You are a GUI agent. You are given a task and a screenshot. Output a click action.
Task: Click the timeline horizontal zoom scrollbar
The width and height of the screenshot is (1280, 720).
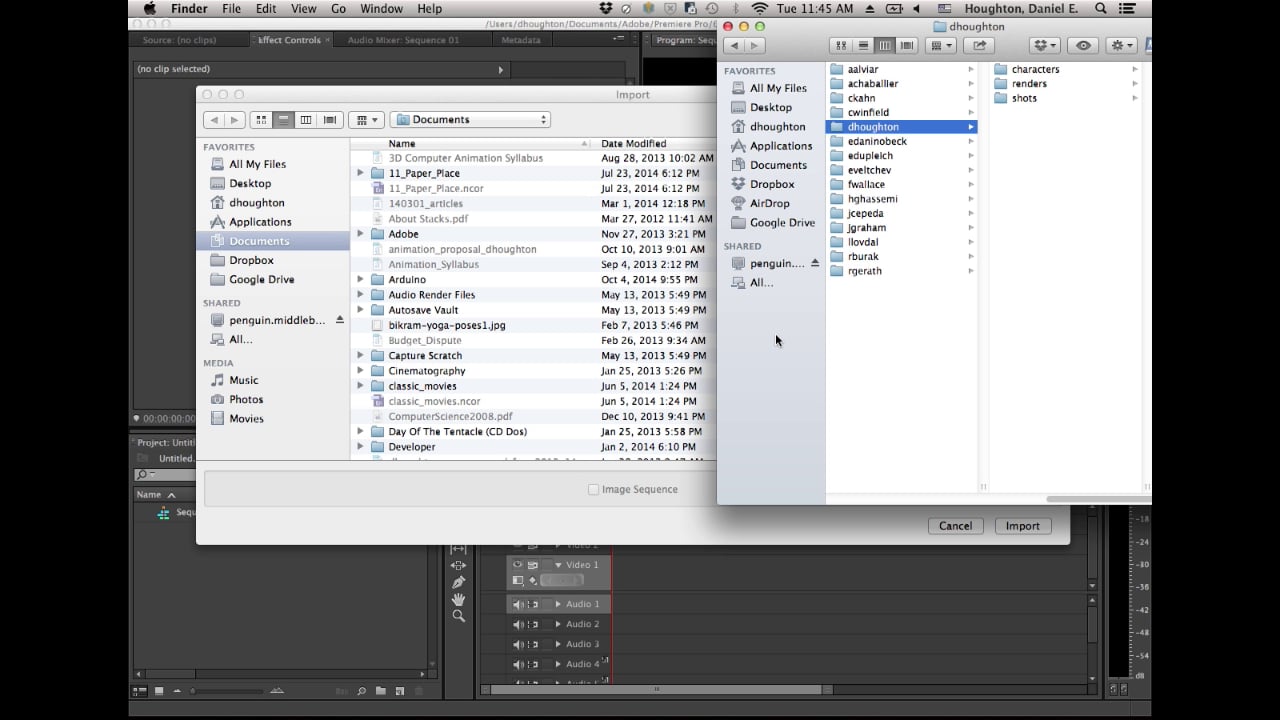point(657,689)
